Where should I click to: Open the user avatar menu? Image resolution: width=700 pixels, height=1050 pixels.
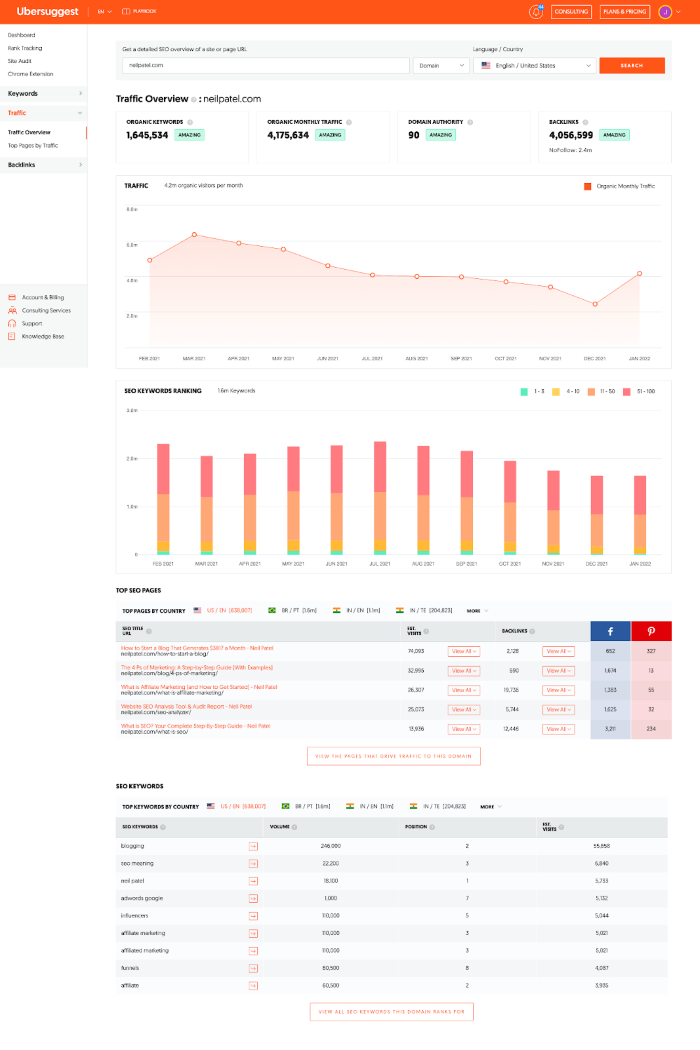pos(665,11)
